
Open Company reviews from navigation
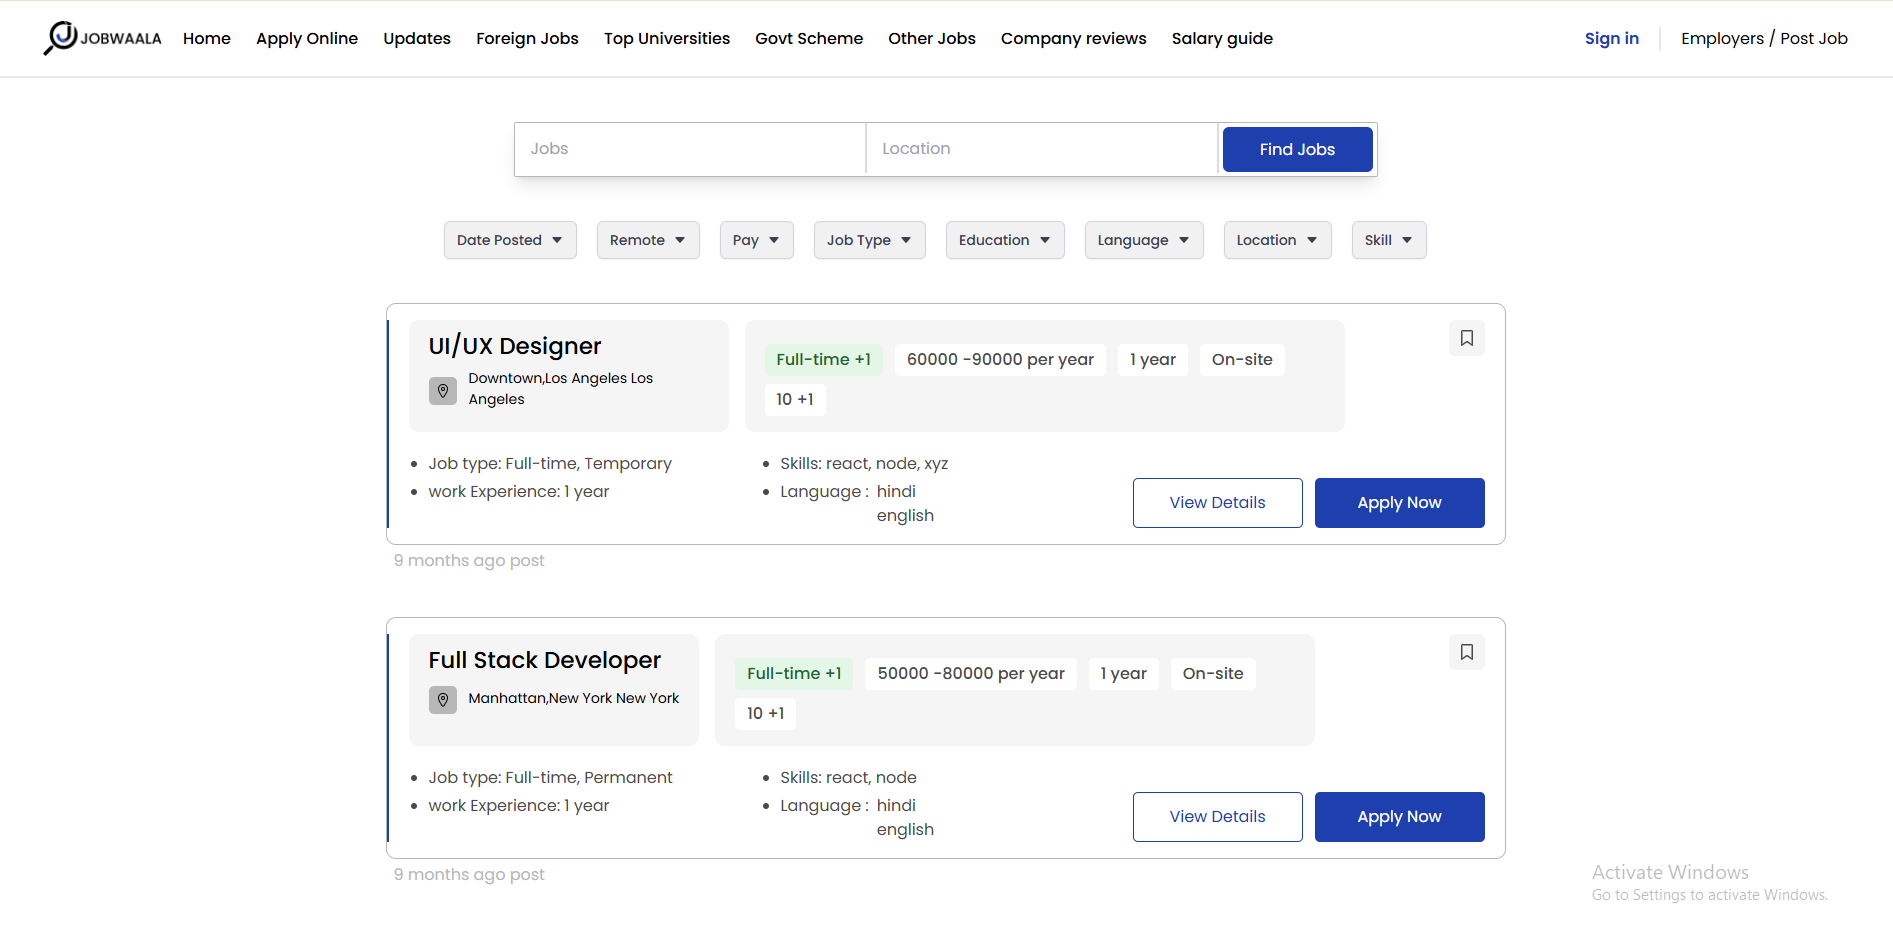(x=1073, y=38)
